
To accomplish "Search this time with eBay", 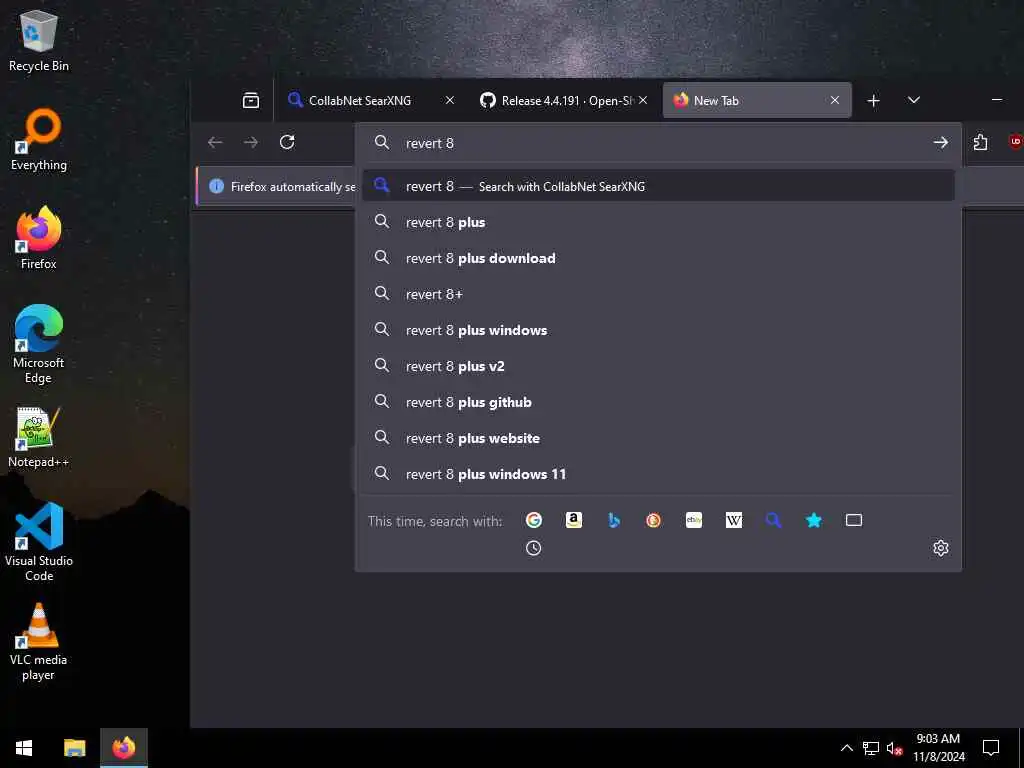I will click(x=694, y=520).
